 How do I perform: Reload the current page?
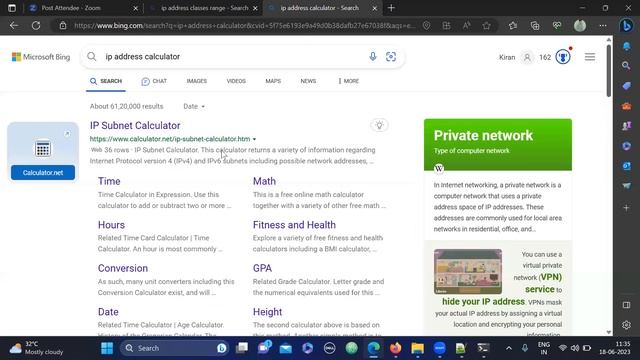coord(36,25)
